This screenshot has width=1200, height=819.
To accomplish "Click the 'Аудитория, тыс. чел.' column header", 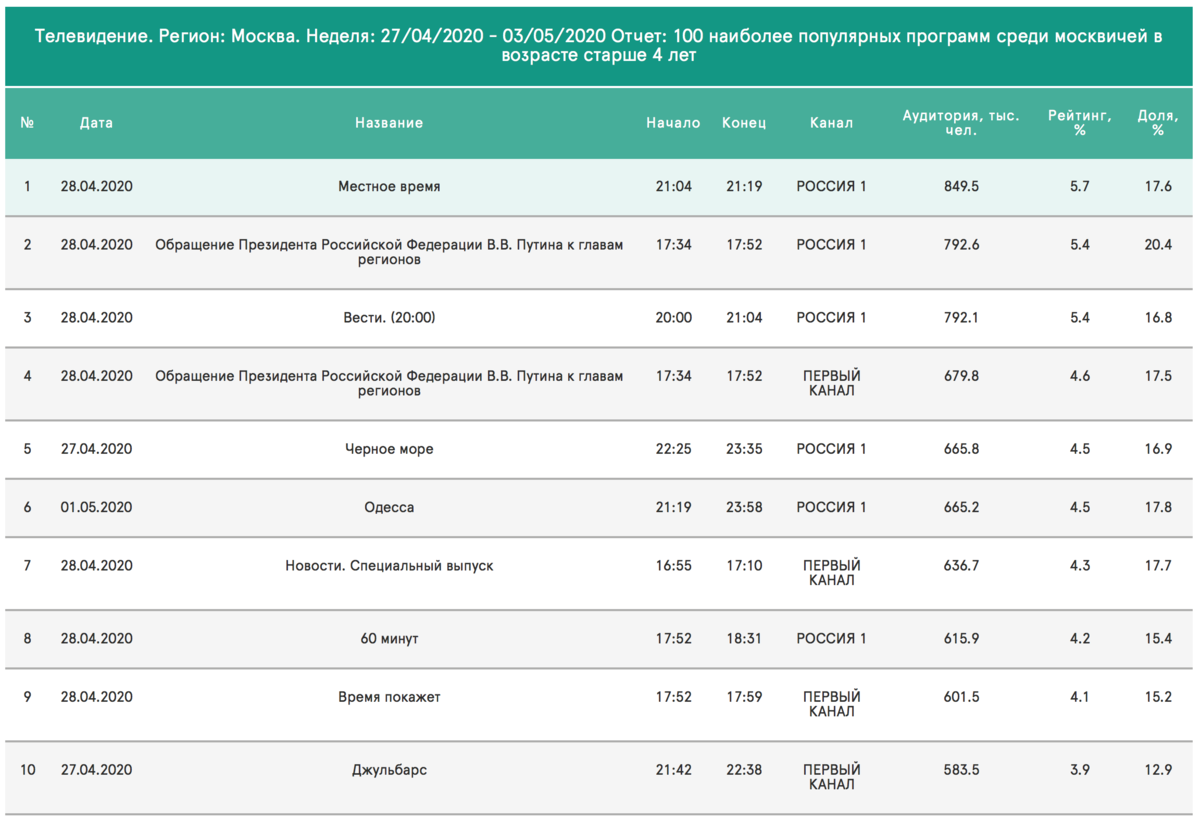I will point(961,123).
